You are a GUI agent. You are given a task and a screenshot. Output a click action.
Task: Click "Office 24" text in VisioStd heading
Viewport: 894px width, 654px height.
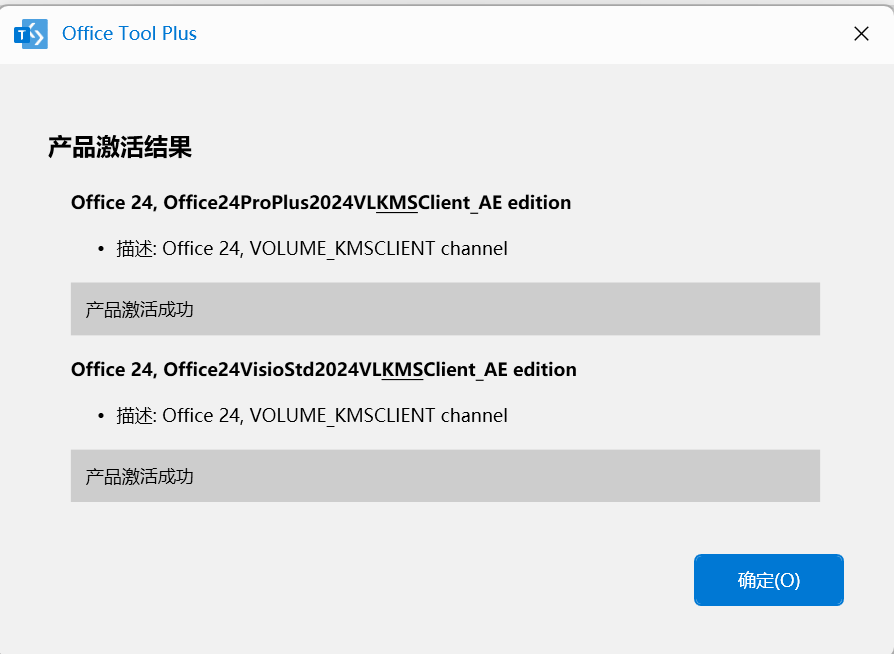112,369
